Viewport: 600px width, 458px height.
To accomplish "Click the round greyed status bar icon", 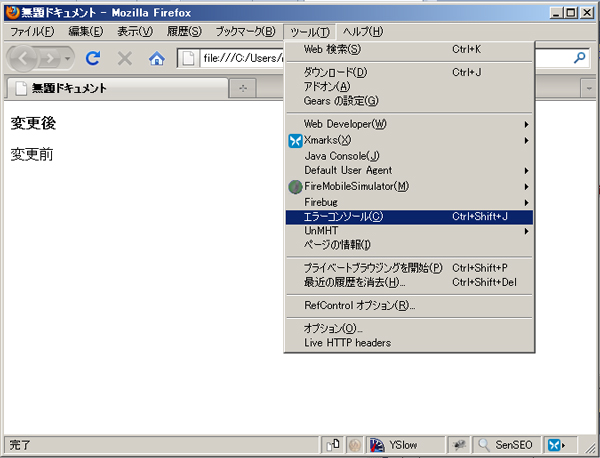I will [x=354, y=445].
